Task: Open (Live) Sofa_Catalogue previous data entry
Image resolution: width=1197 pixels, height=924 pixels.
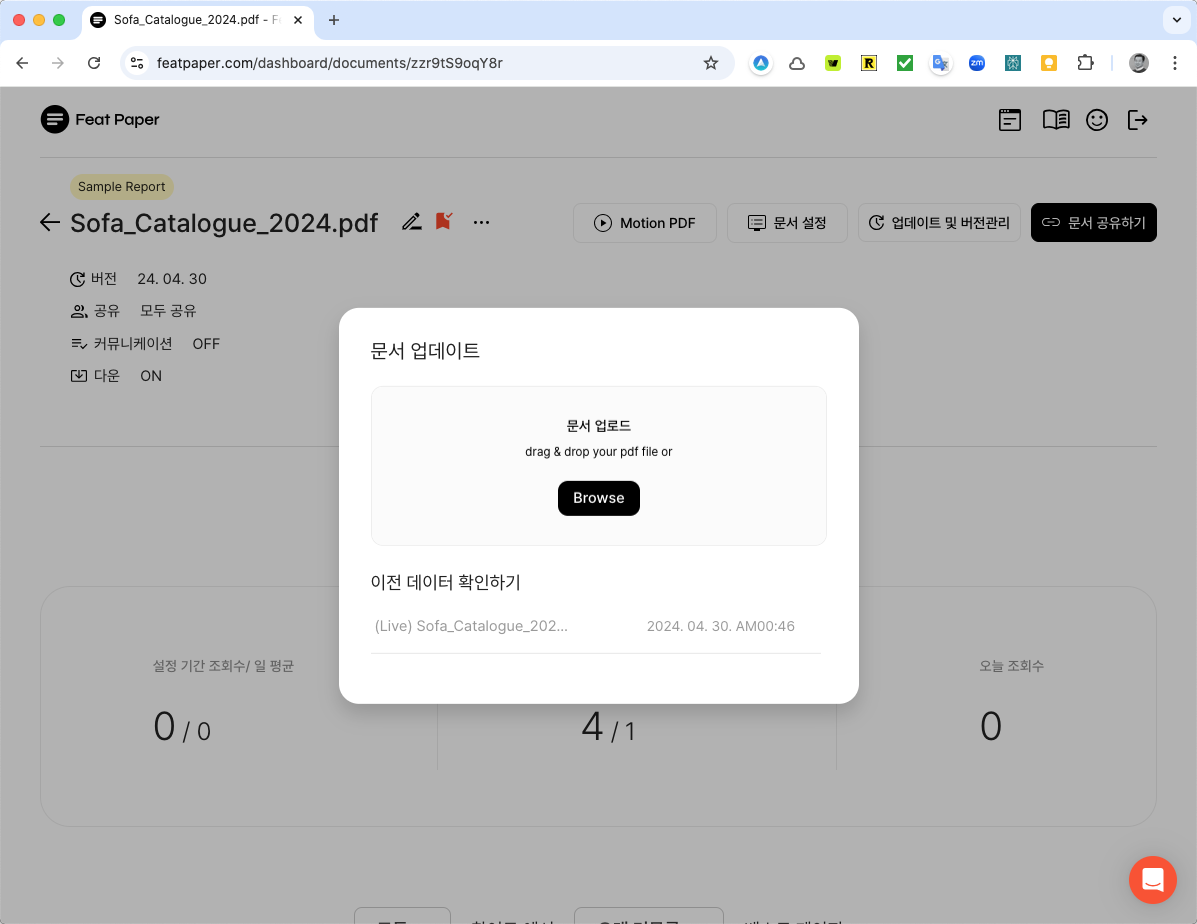Action: (471, 625)
